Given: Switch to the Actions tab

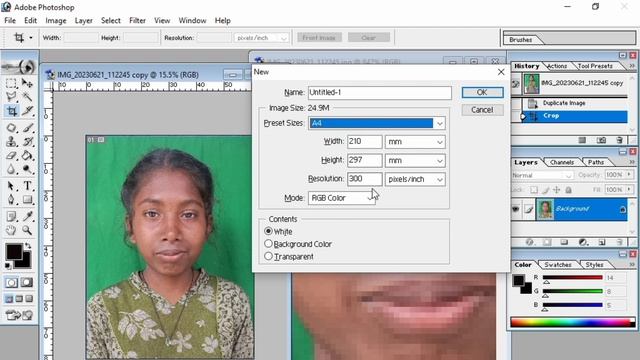Looking at the screenshot, I should (557, 66).
